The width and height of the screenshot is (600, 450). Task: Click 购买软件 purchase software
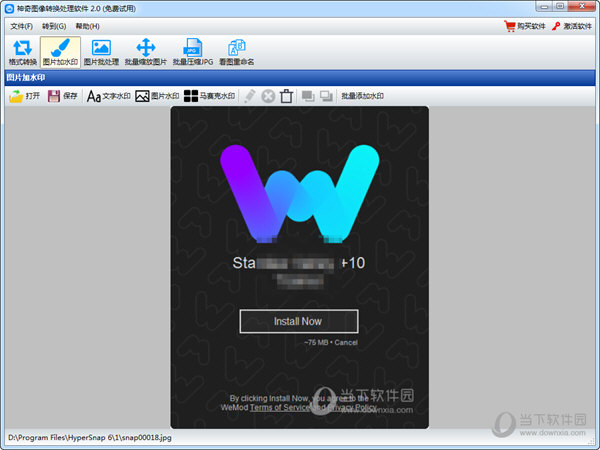[x=524, y=26]
